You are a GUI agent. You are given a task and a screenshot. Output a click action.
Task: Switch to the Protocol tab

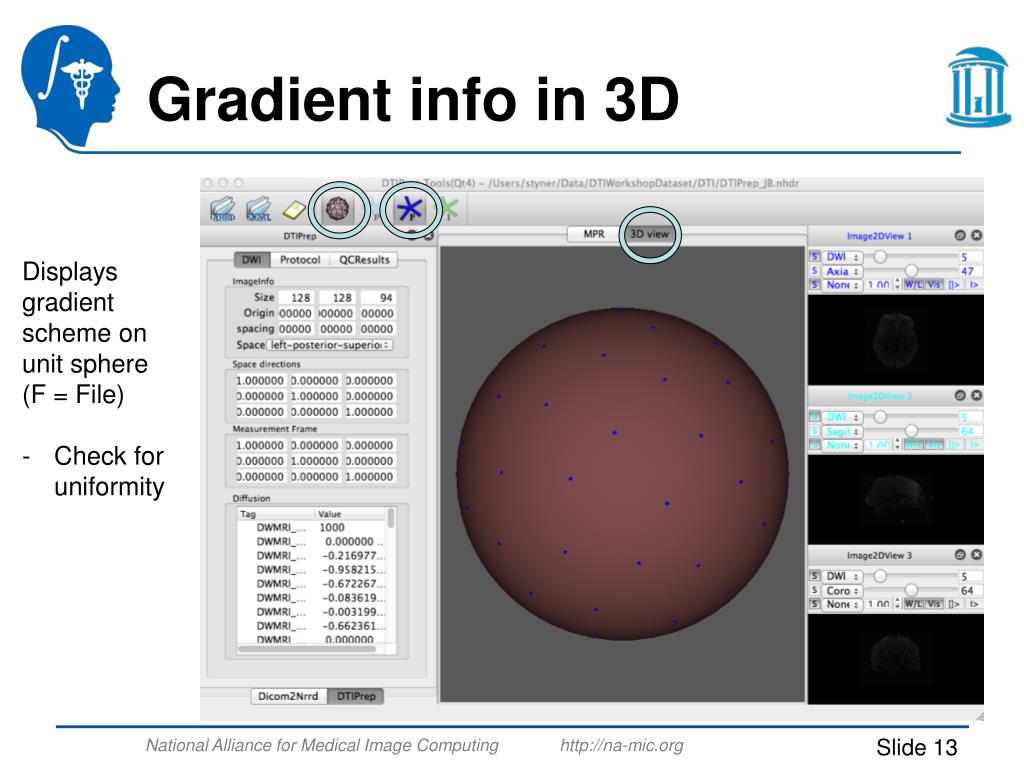click(x=300, y=259)
